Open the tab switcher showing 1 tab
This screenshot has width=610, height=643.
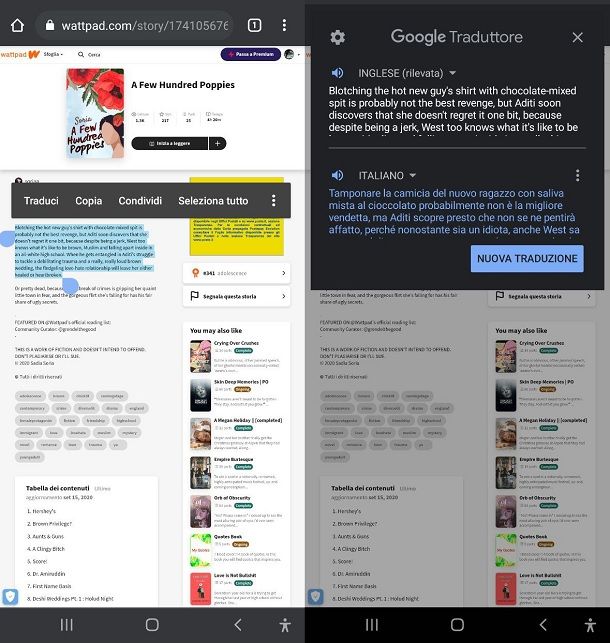pyautogui.click(x=254, y=25)
